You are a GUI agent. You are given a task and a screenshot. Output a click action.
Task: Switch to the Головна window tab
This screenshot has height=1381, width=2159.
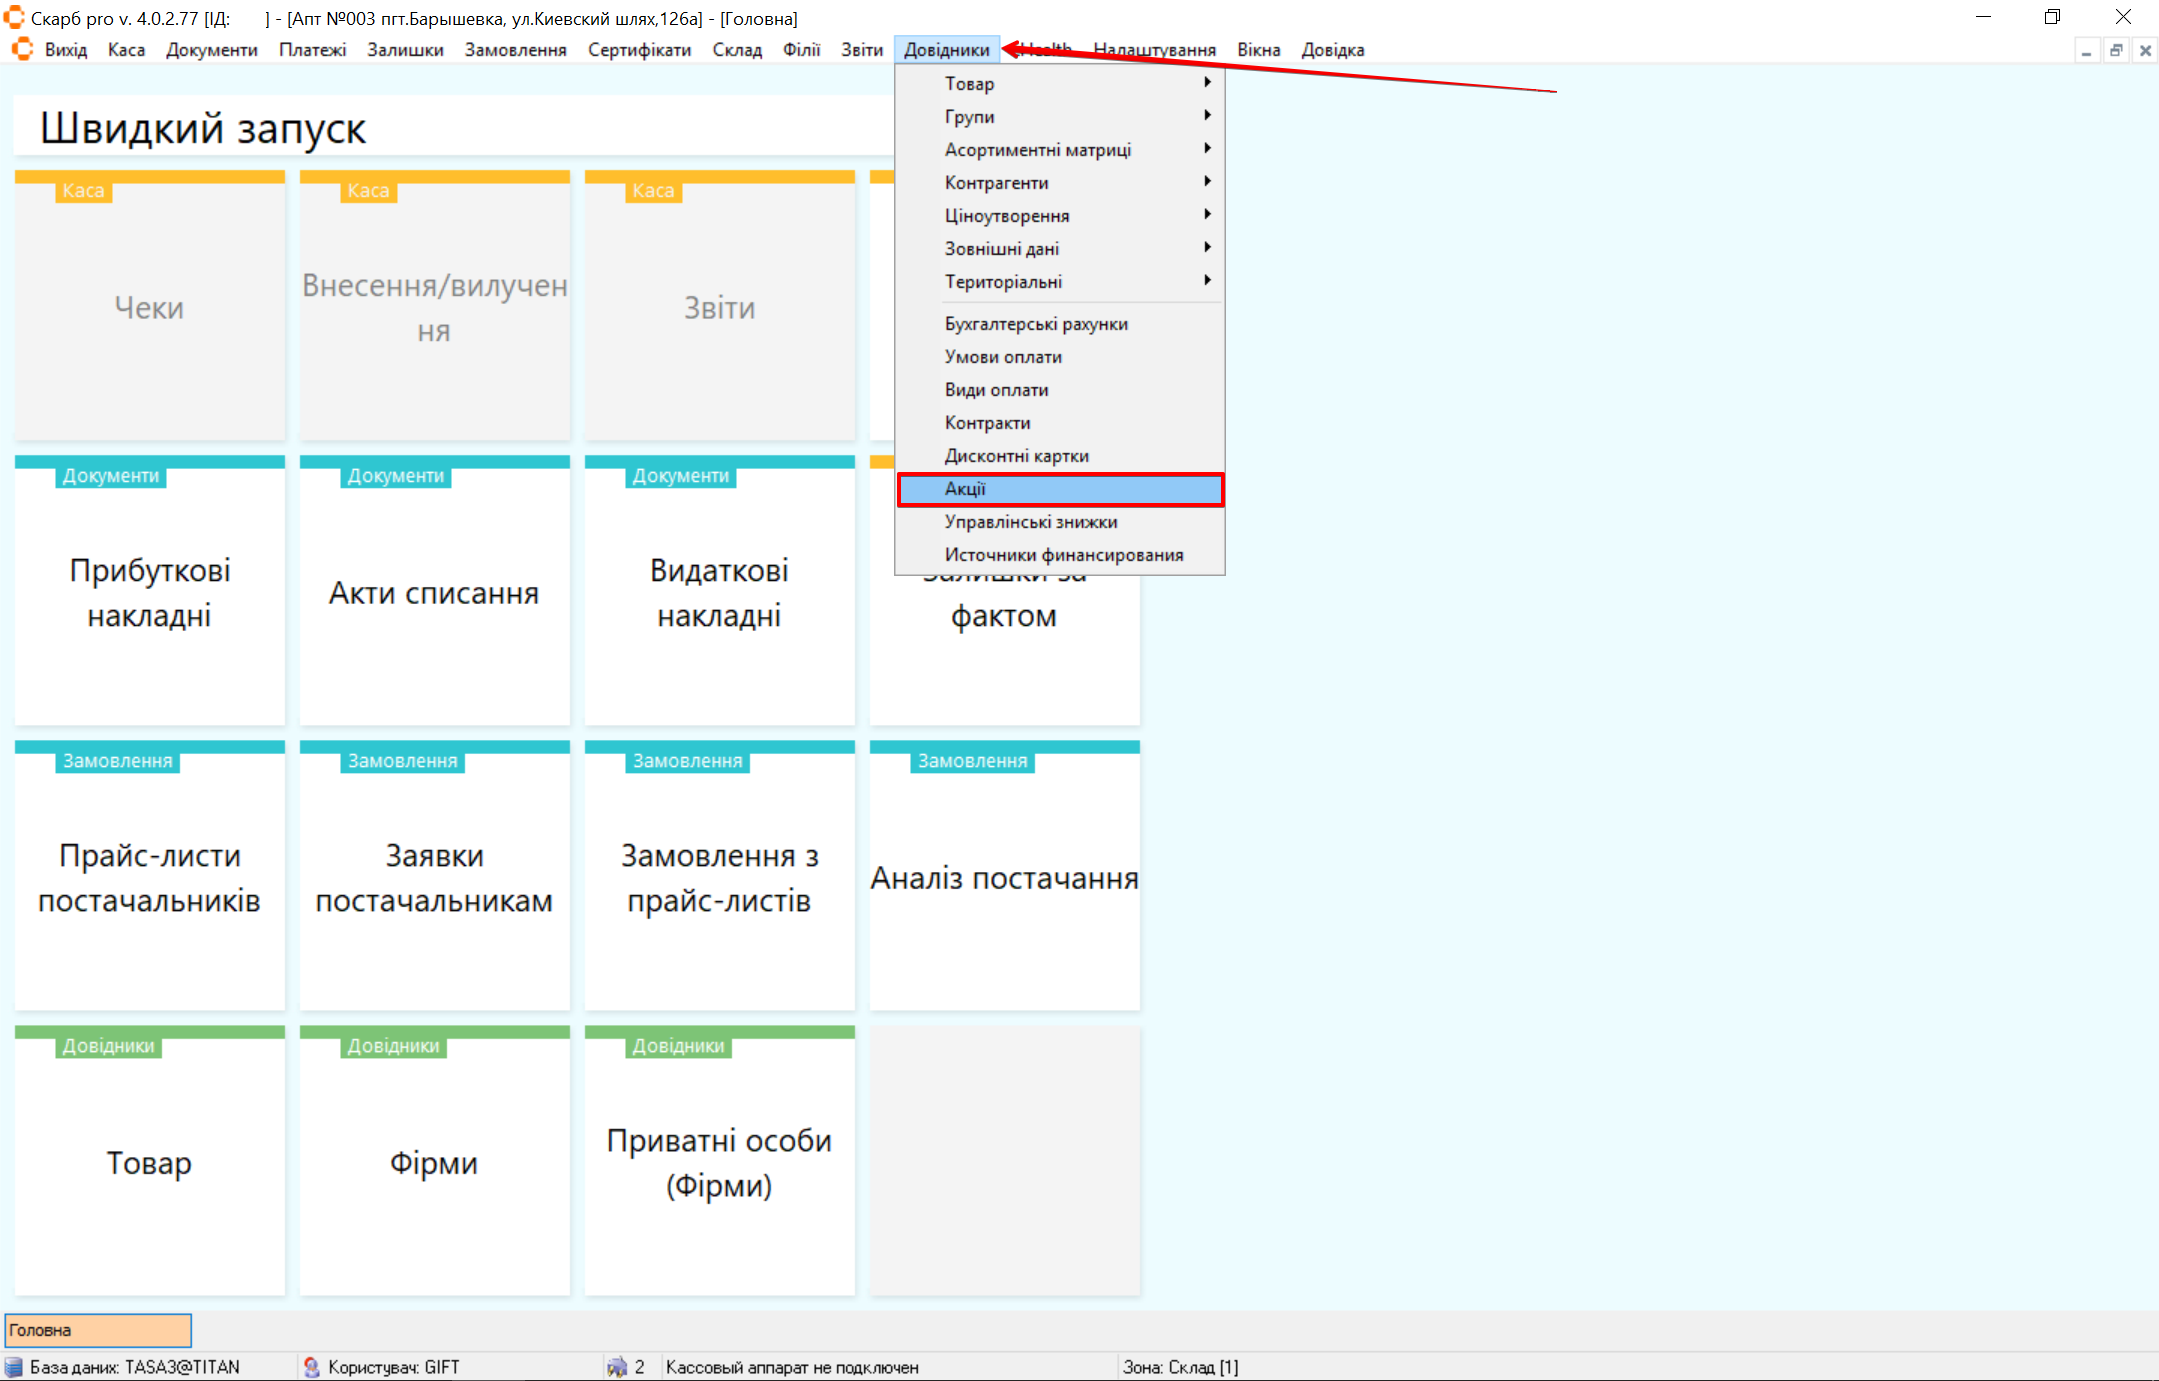(x=98, y=1330)
